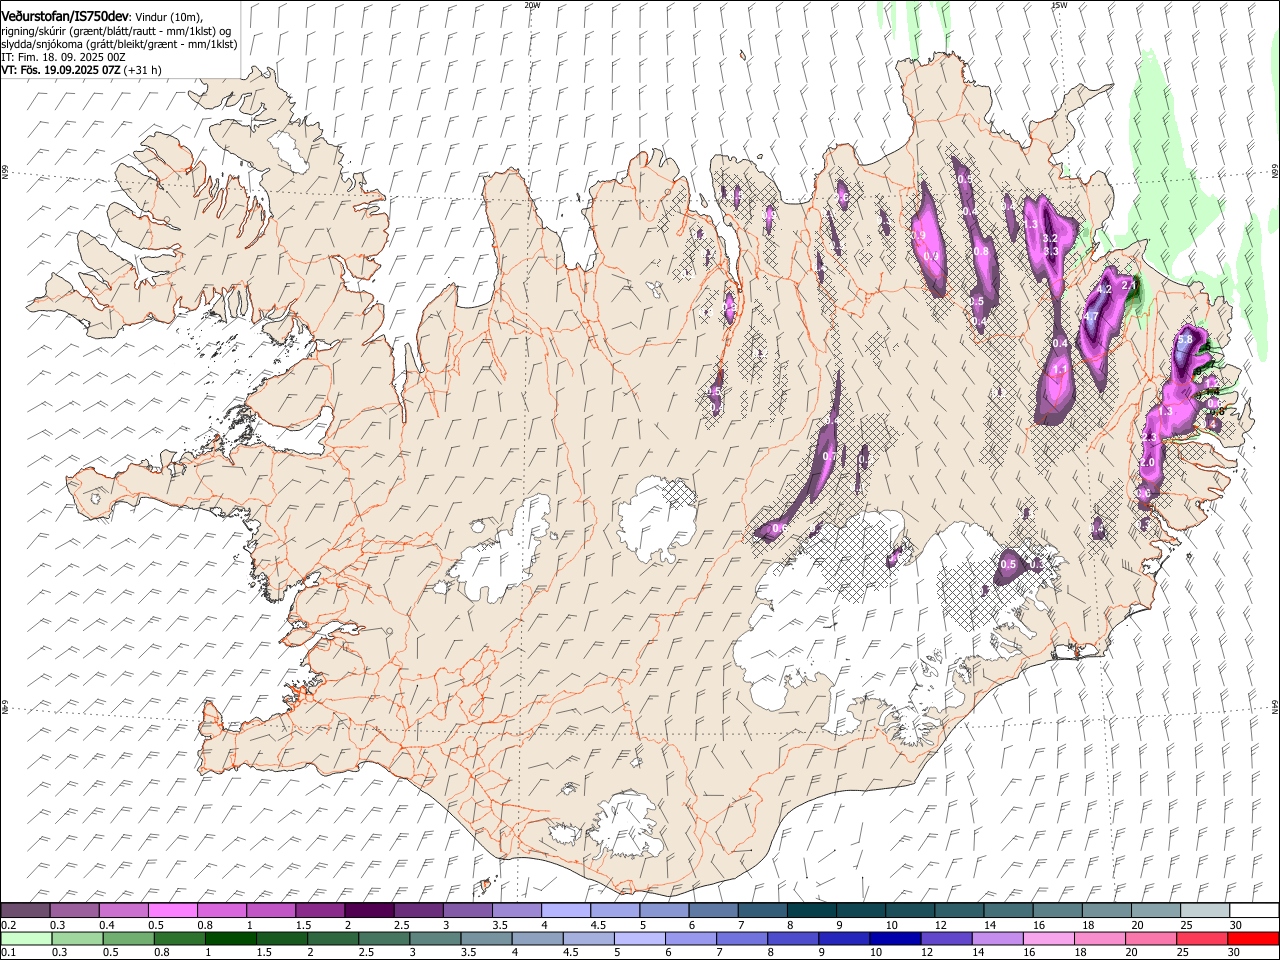Click the 2.0 precipitation value on the map
Viewport: 1280px width, 960px height.
(1147, 463)
